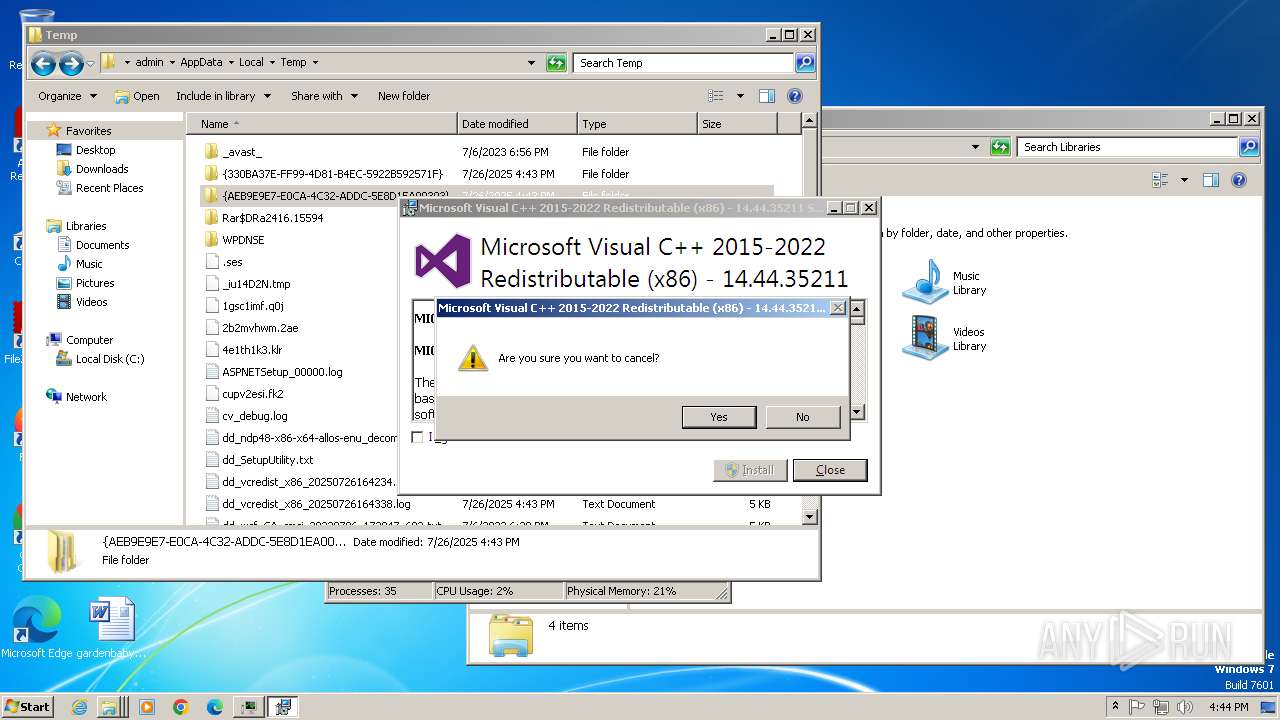Open the Start menu
The width and height of the screenshot is (1280, 720).
[27, 707]
